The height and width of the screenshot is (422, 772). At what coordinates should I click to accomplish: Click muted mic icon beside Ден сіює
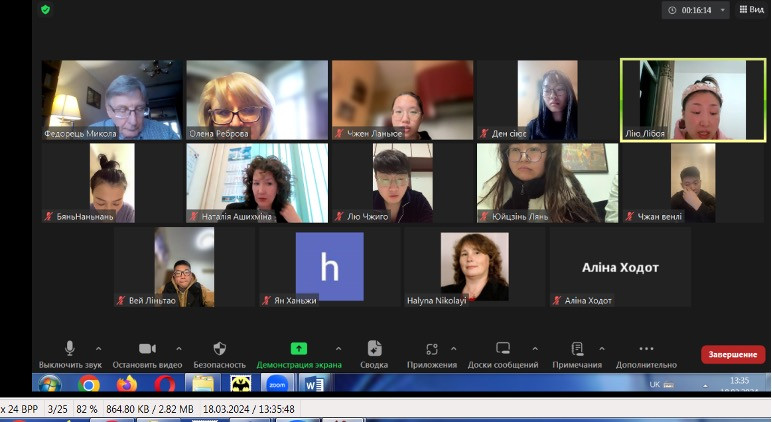tap(484, 133)
